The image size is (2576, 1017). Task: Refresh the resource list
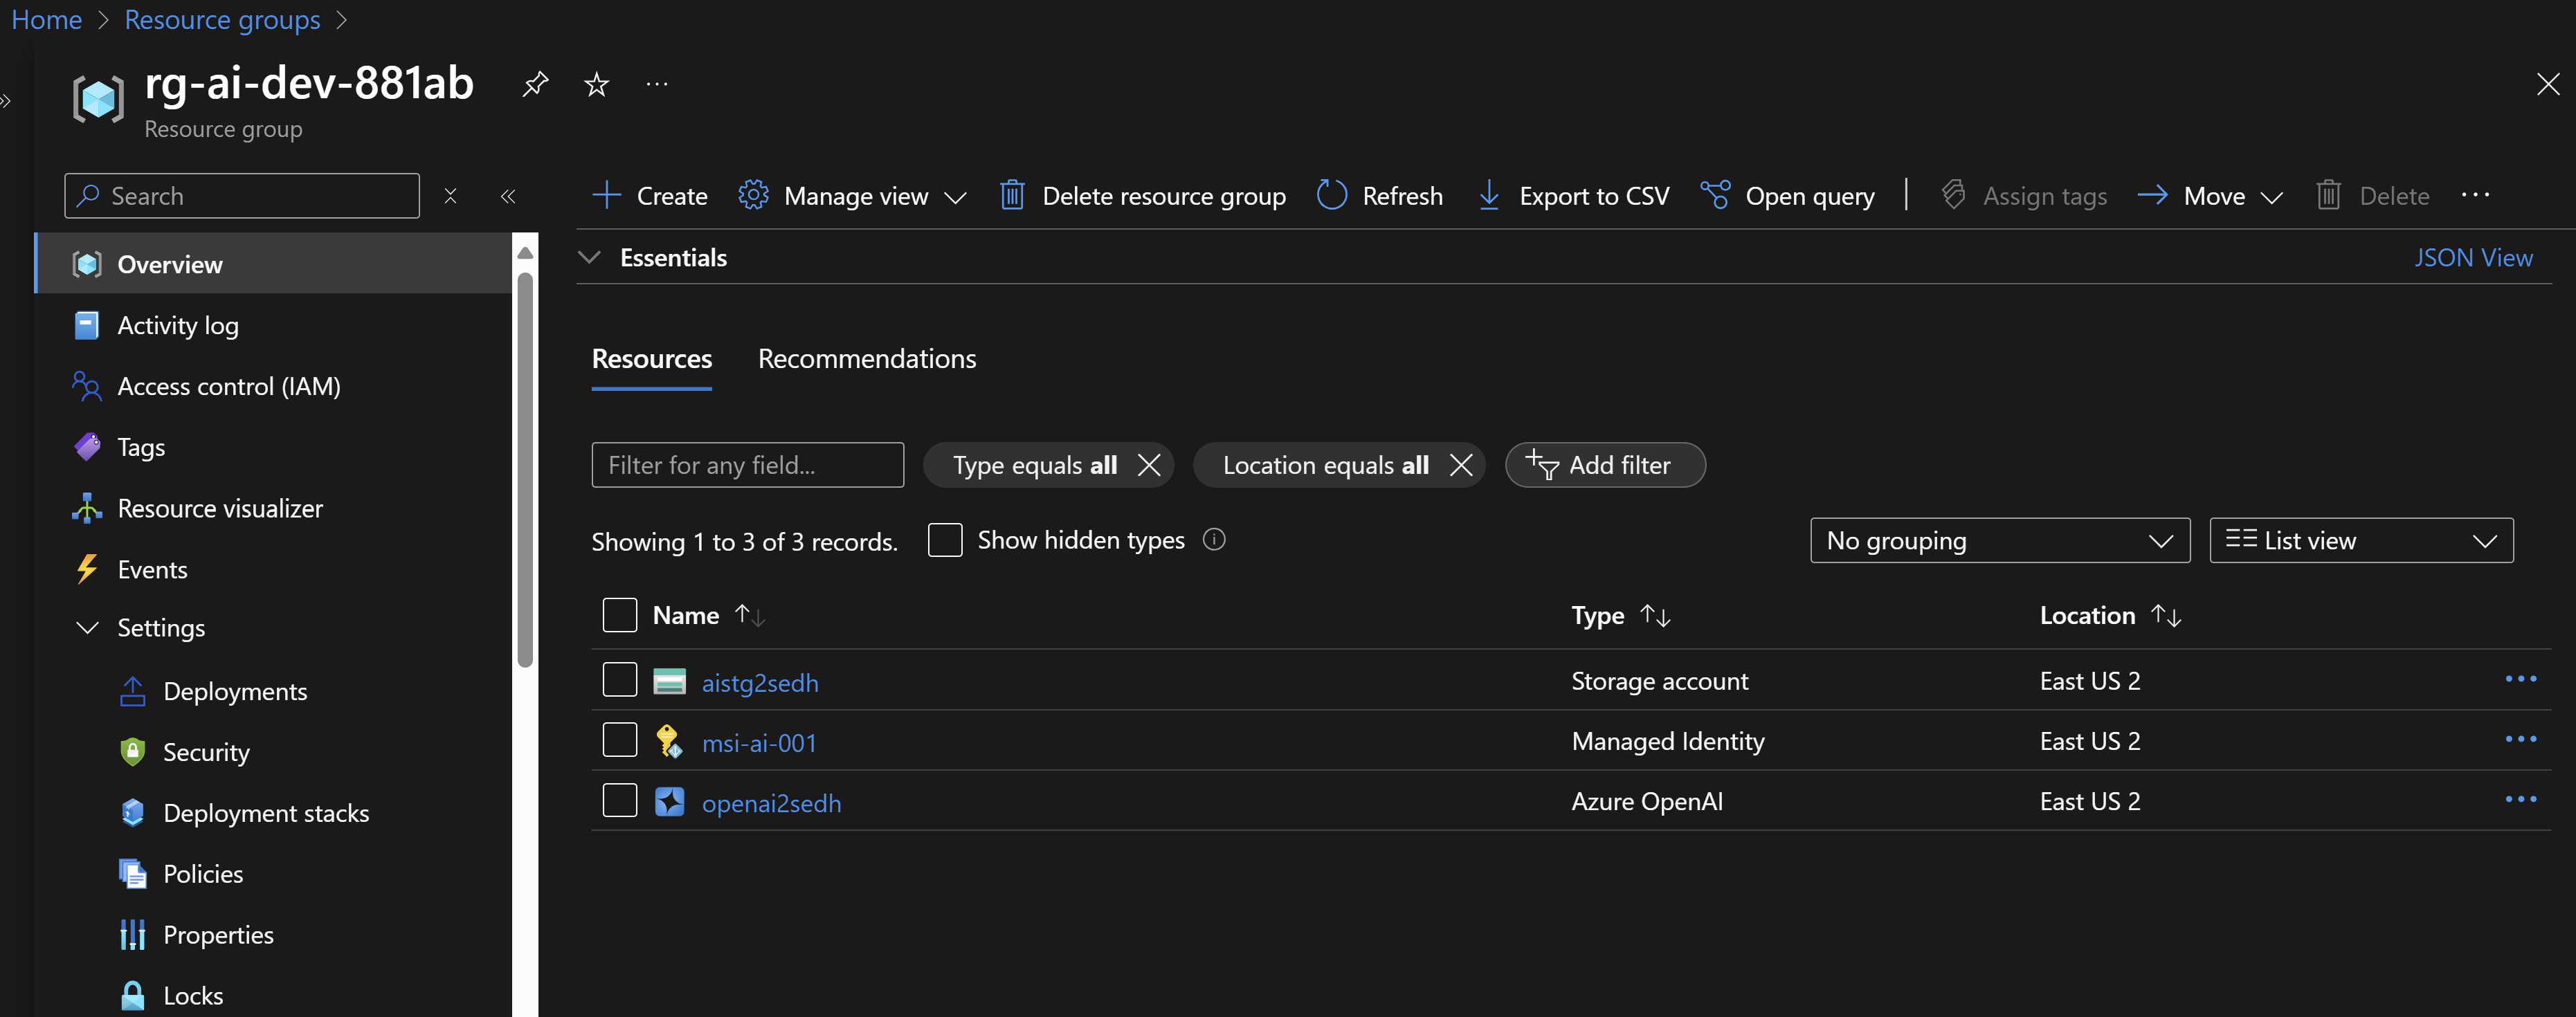click(1380, 196)
